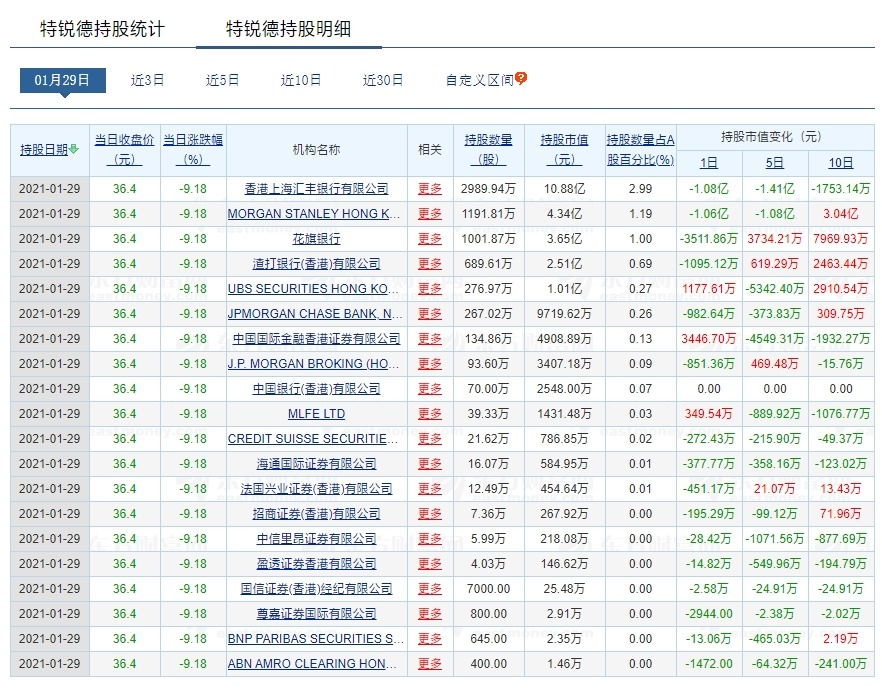Open 海通国际证券有限公司 link
The image size is (882, 698).
(316, 464)
